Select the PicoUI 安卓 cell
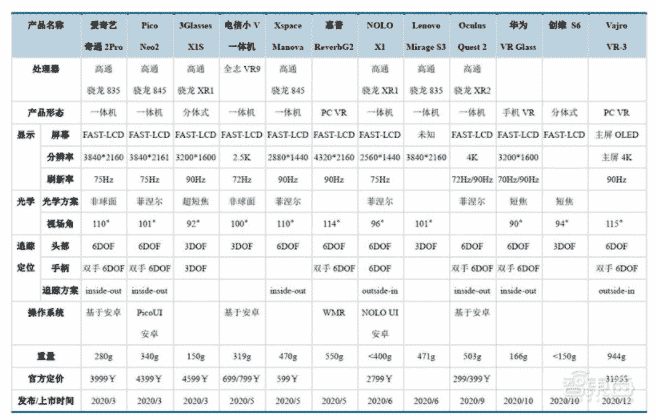Image resolution: width=656 pixels, height=420 pixels. tap(150, 323)
